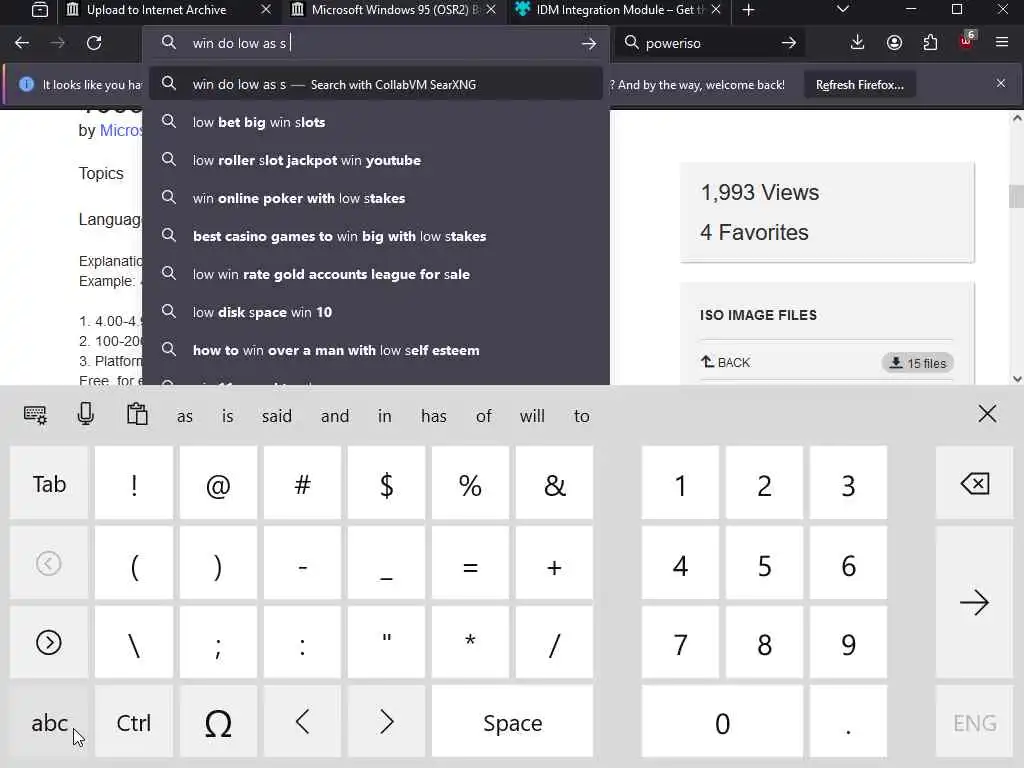
Task: Click the uBlock extension icon
Action: tap(967, 43)
